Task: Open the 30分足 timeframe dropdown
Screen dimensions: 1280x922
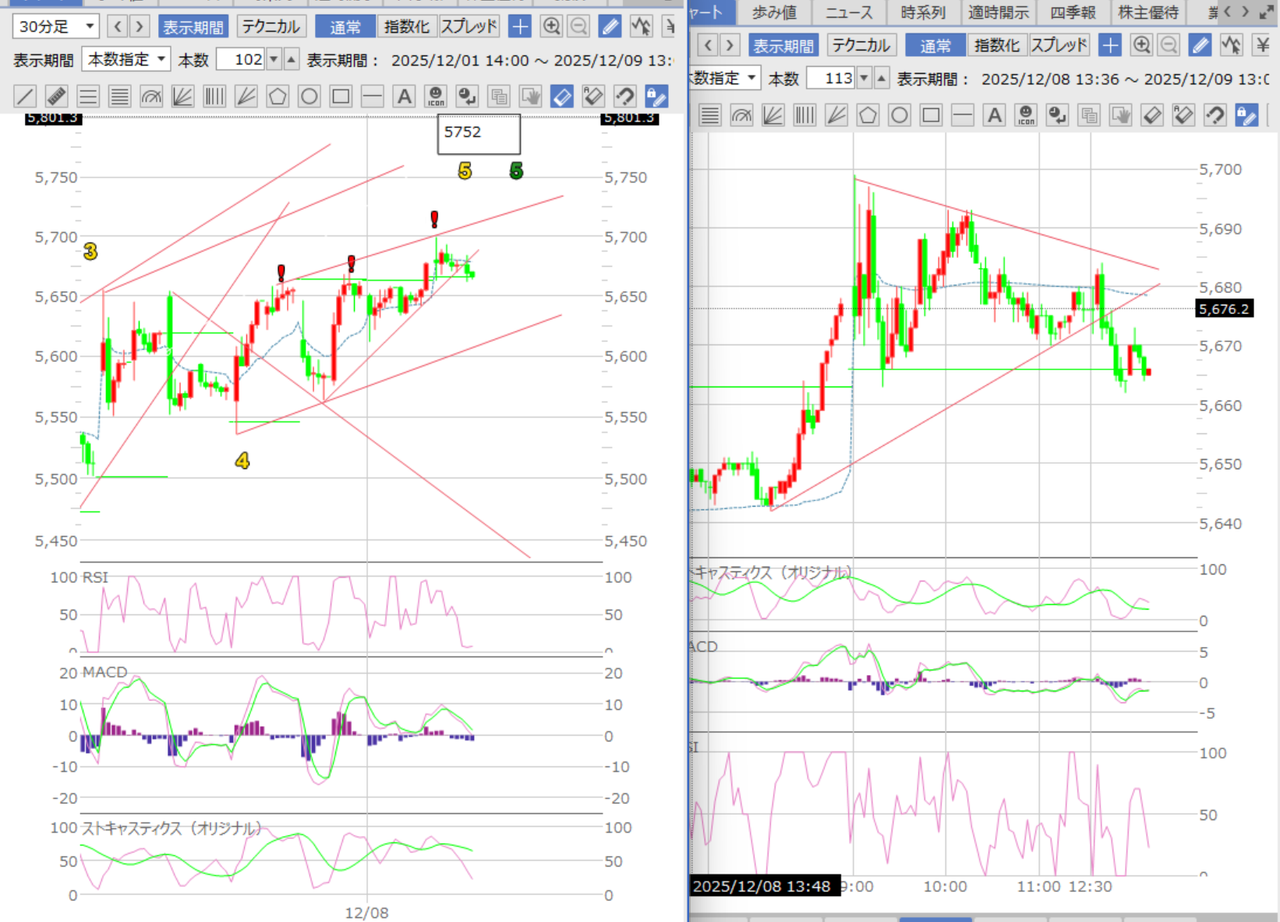Action: tap(56, 27)
